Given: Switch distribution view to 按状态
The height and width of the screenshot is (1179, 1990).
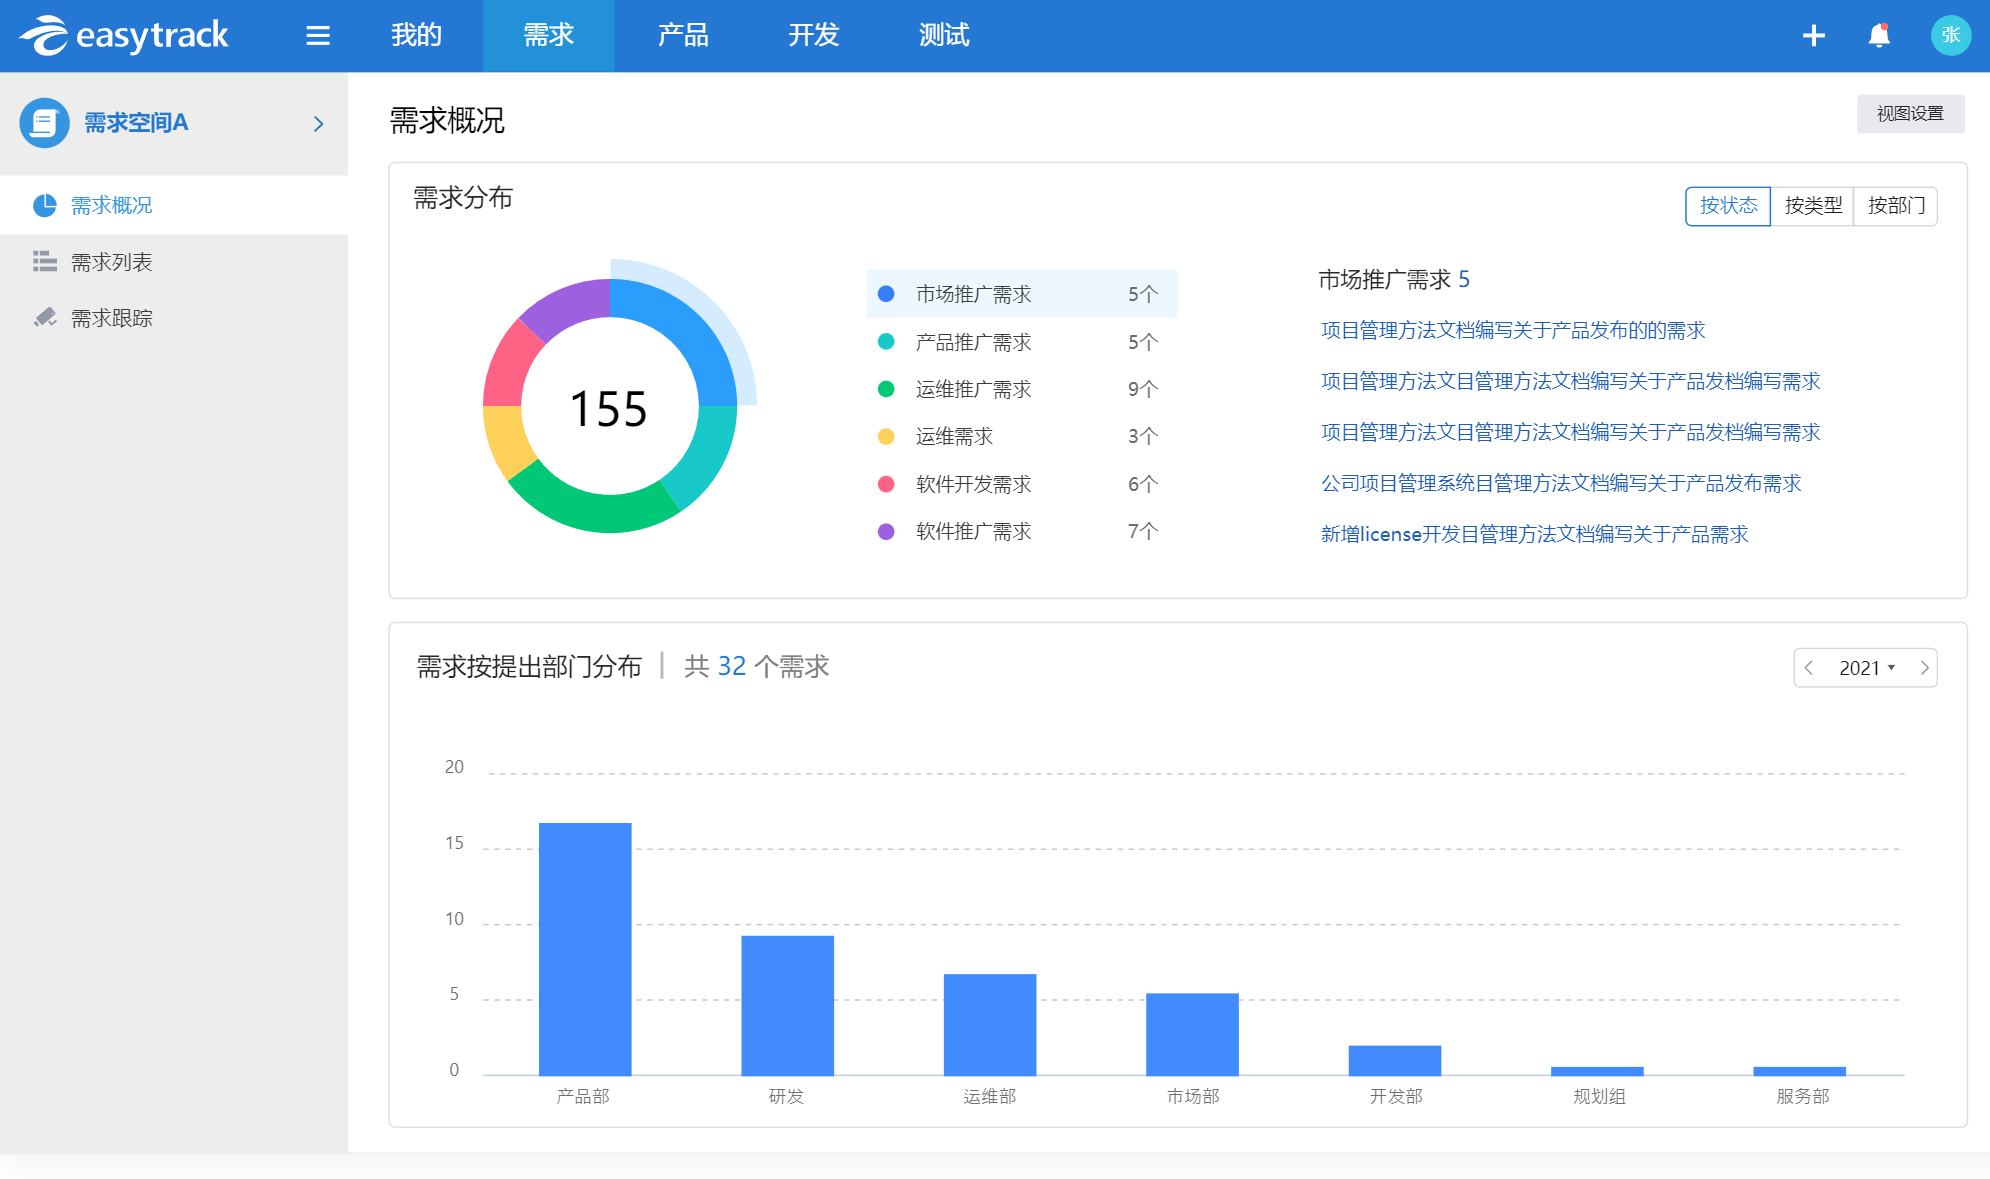Looking at the screenshot, I should point(1727,206).
